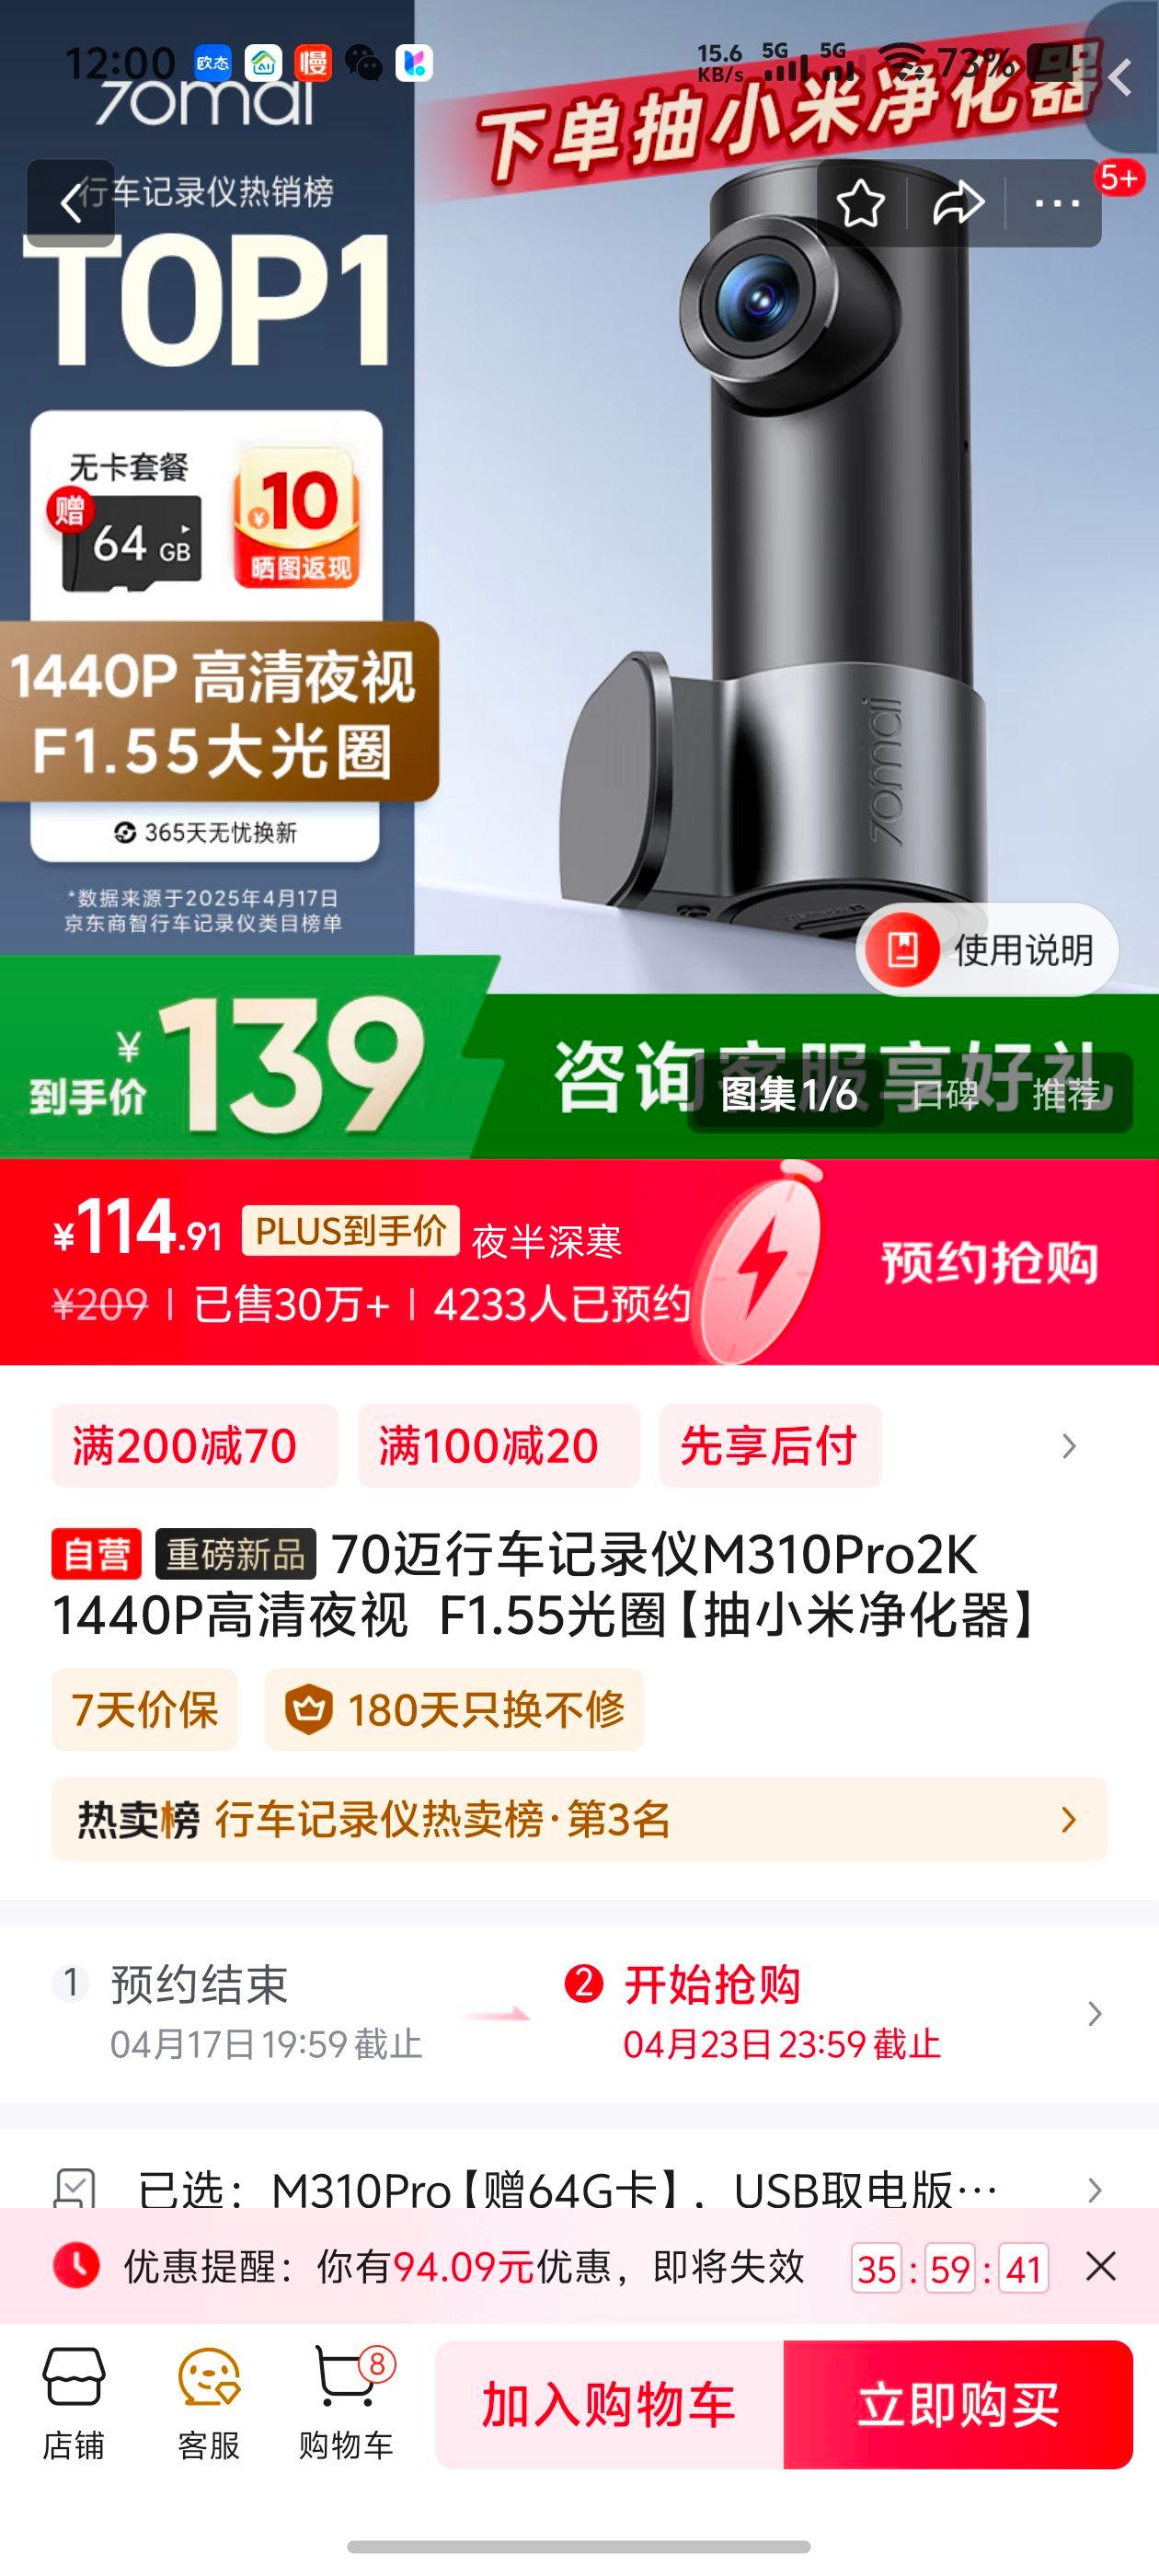Expand the 热卖榜 ranking row
Screen dimensions: 1159x2576
pyautogui.click(x=579, y=1819)
